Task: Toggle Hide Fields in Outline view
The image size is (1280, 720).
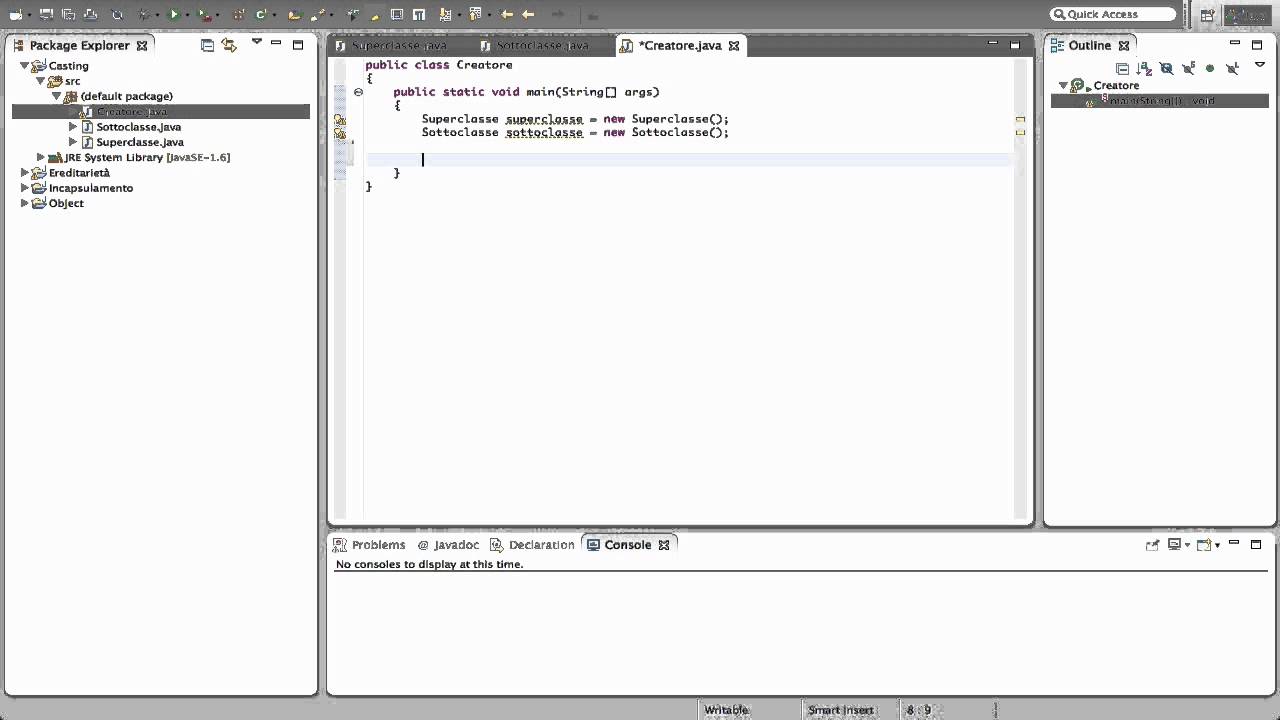Action: coord(1166,69)
